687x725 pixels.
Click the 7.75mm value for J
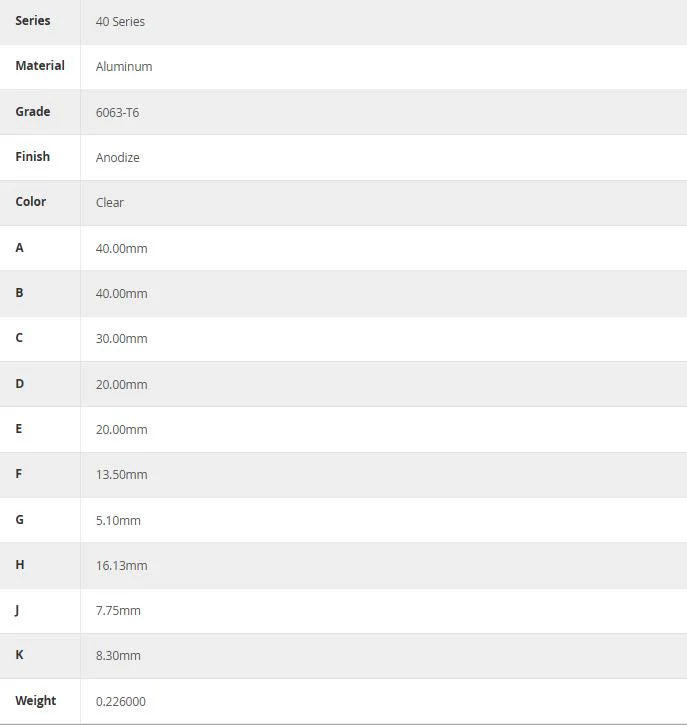pyautogui.click(x=118, y=611)
